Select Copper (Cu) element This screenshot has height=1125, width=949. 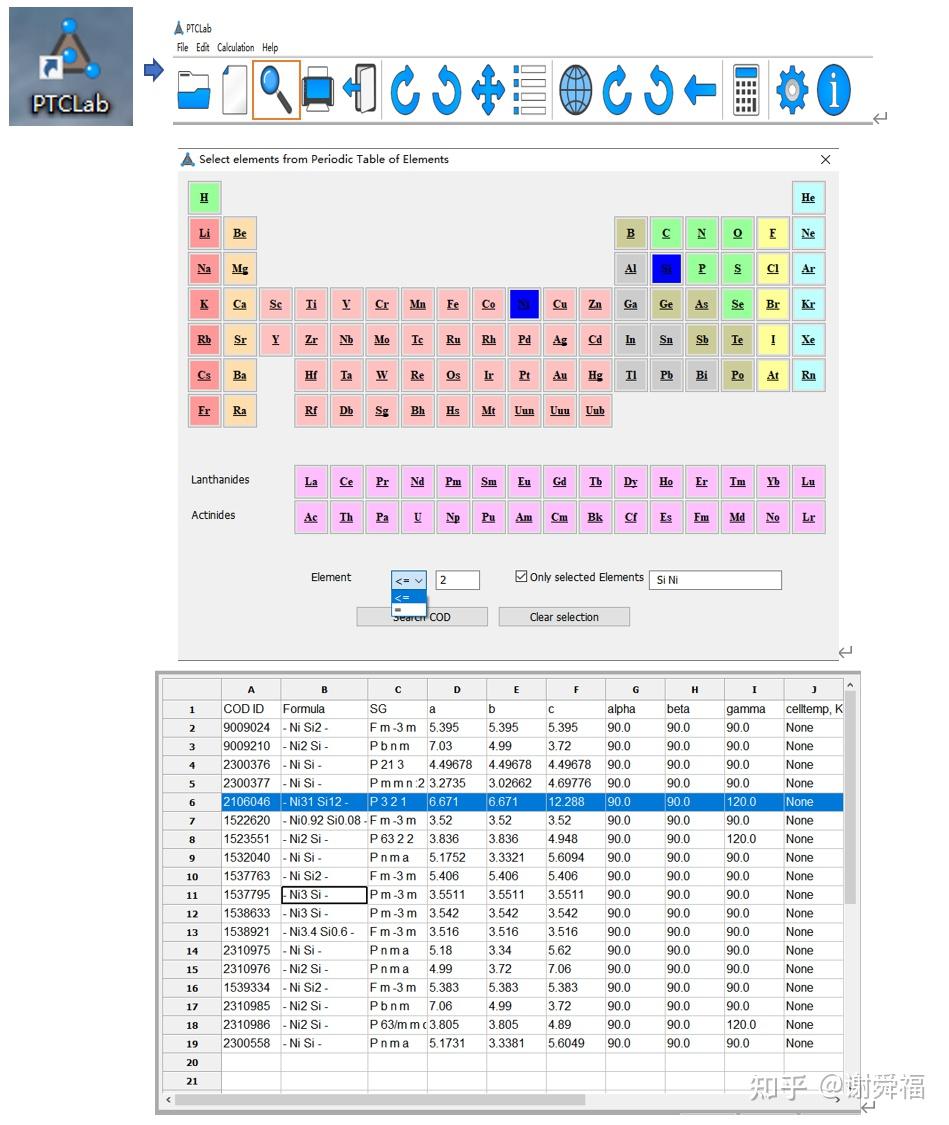tap(560, 304)
